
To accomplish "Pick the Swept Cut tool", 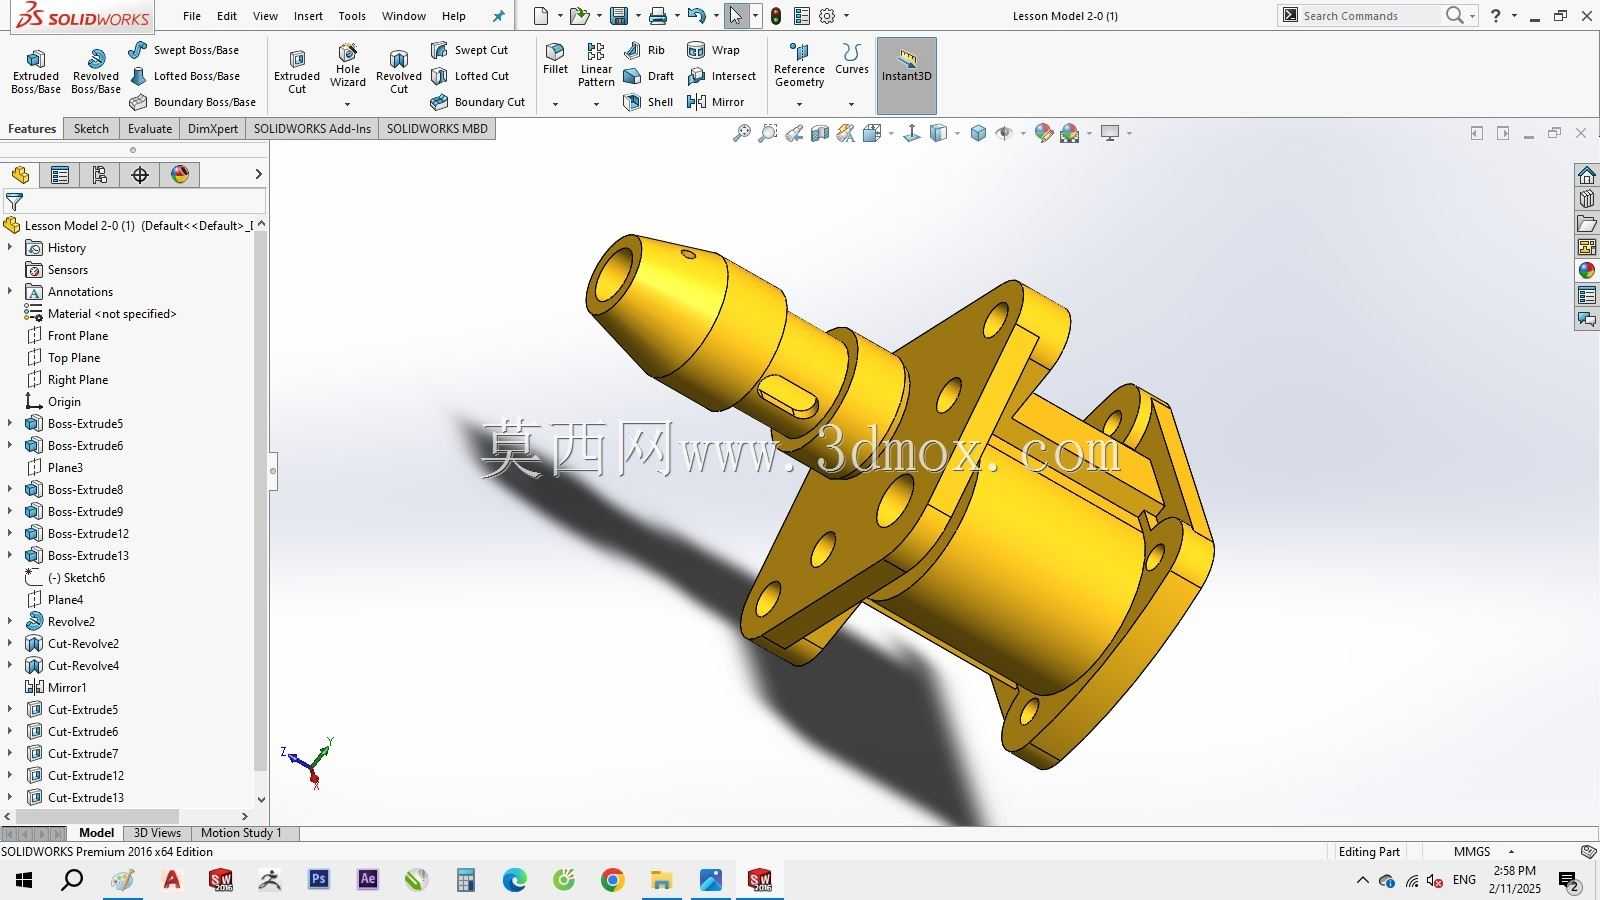I will point(470,50).
